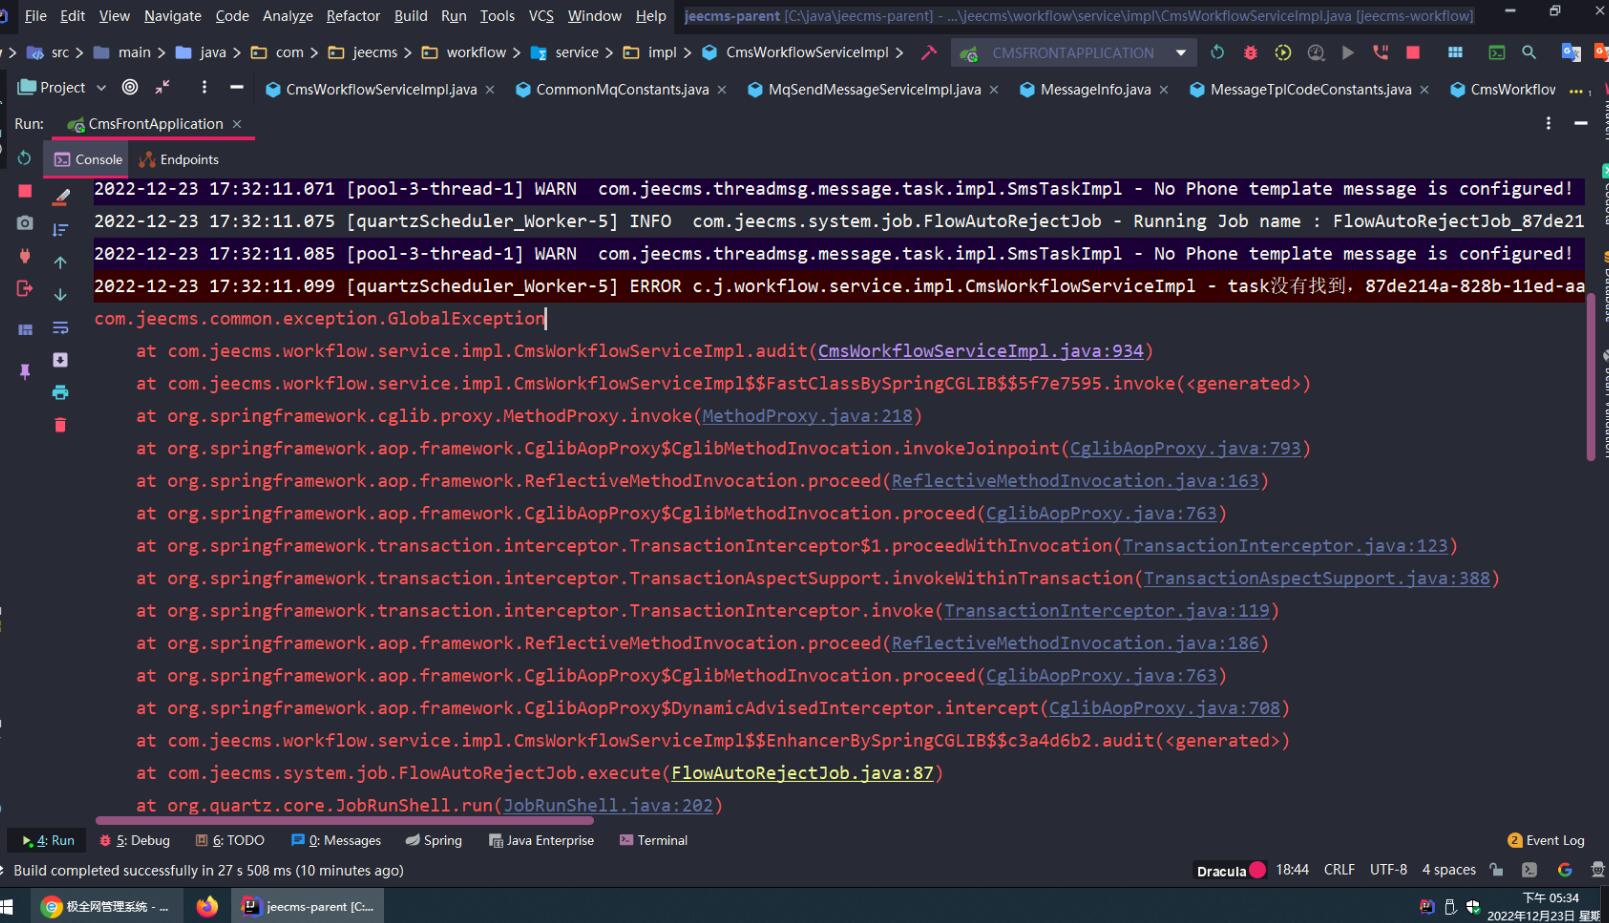1609x923 pixels.
Task: Stop the running application from the left gutter
Action: (25, 191)
